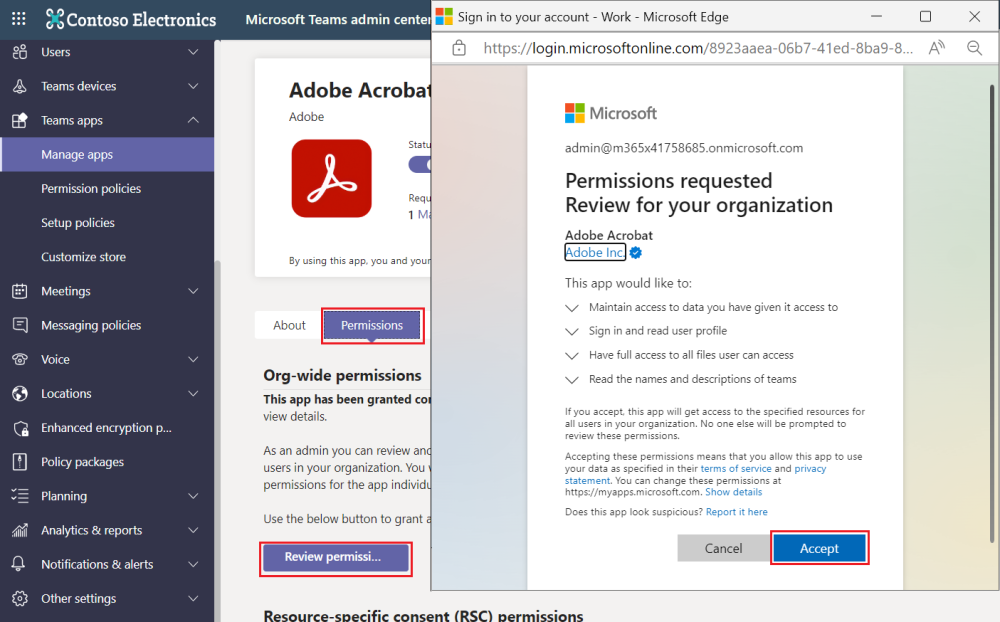The width and height of the screenshot is (1000, 622).
Task: Click the Meetings calendar icon in sidebar
Action: 20,291
